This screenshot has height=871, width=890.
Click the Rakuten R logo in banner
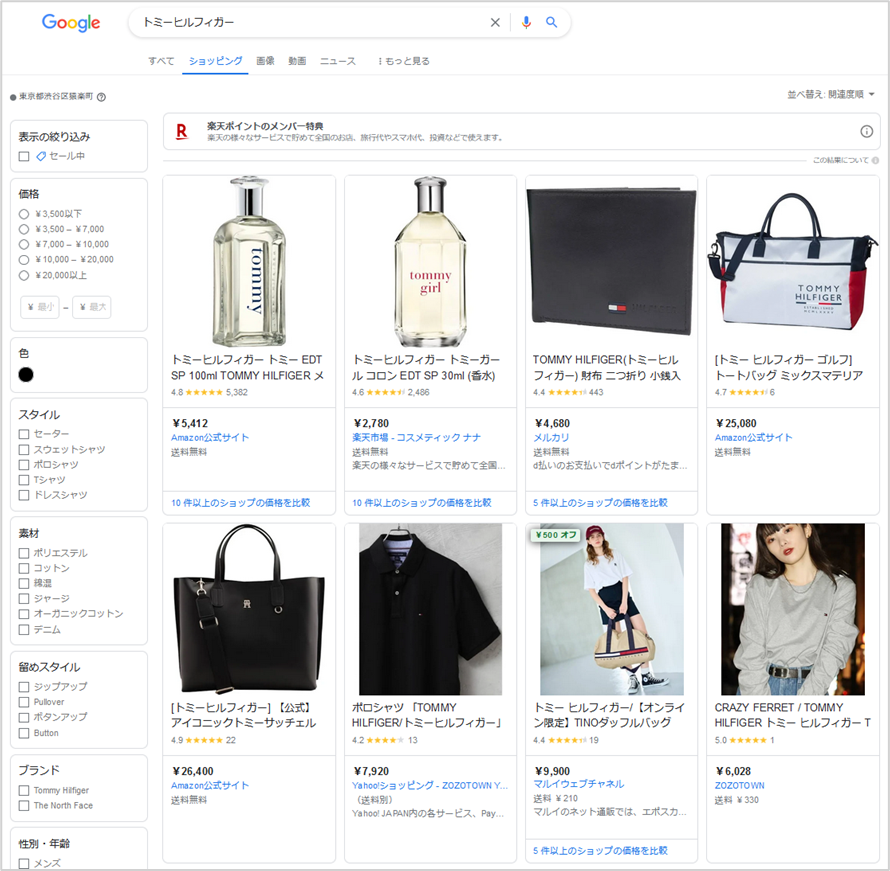(x=182, y=132)
